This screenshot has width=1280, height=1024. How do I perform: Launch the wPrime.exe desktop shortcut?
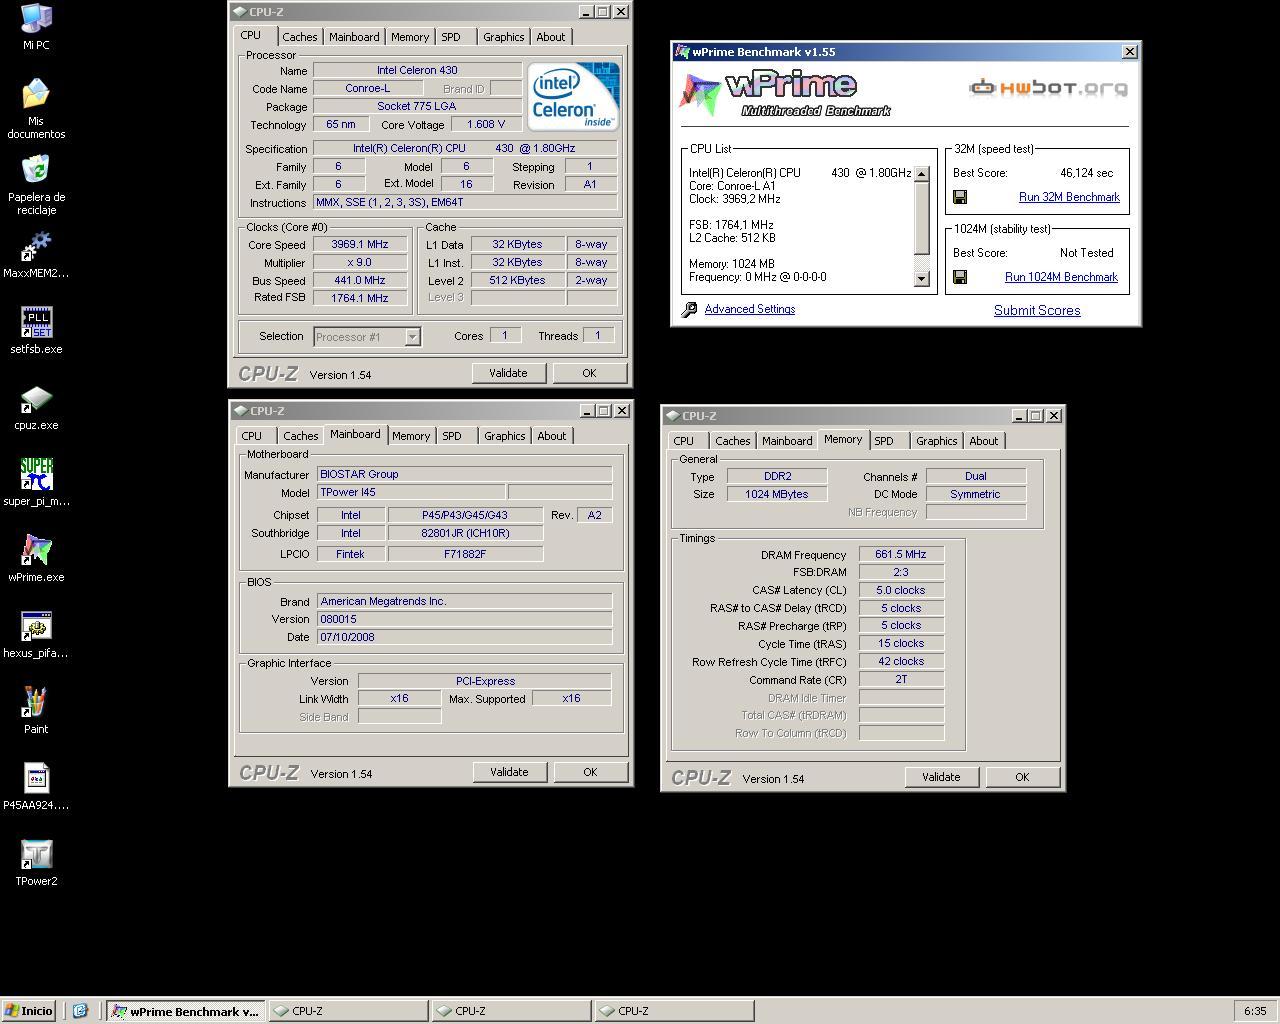click(x=36, y=559)
